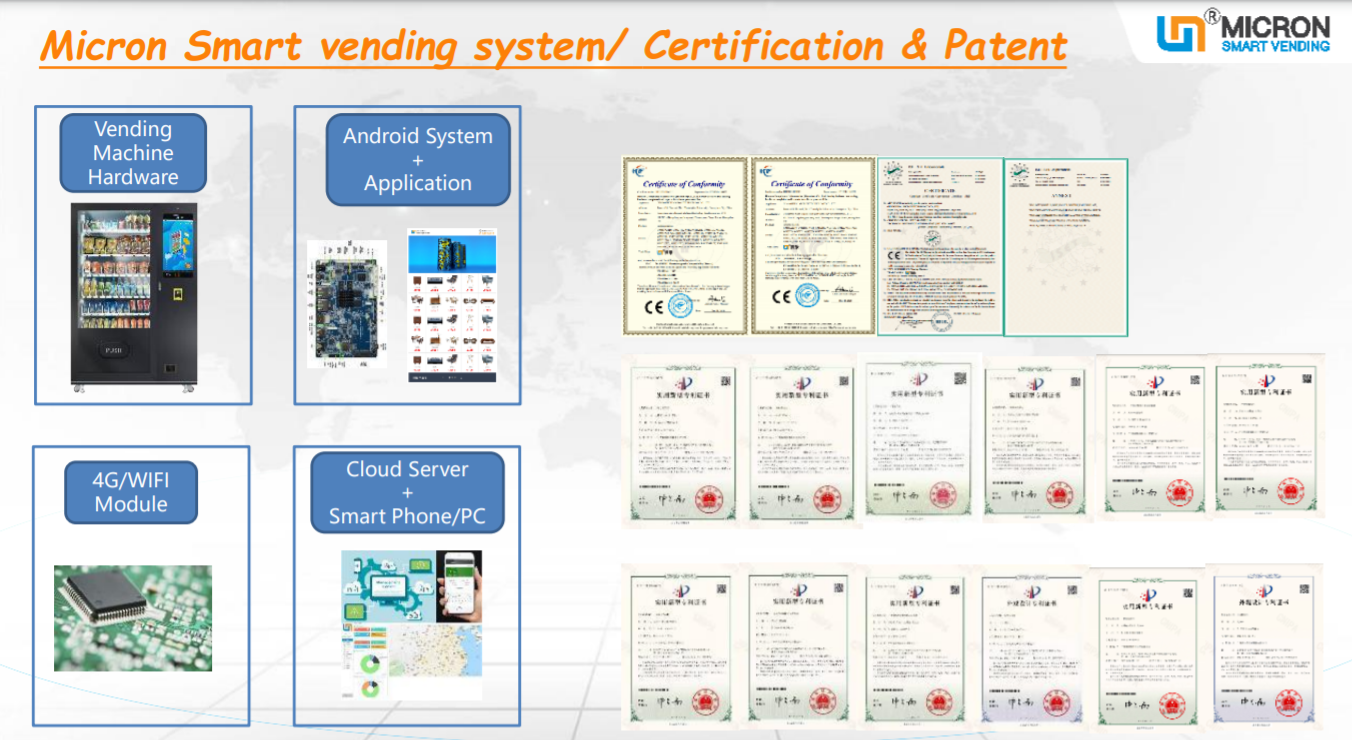Select the '4G/WIFI Module' label box
The image size is (1352, 740).
[x=131, y=492]
